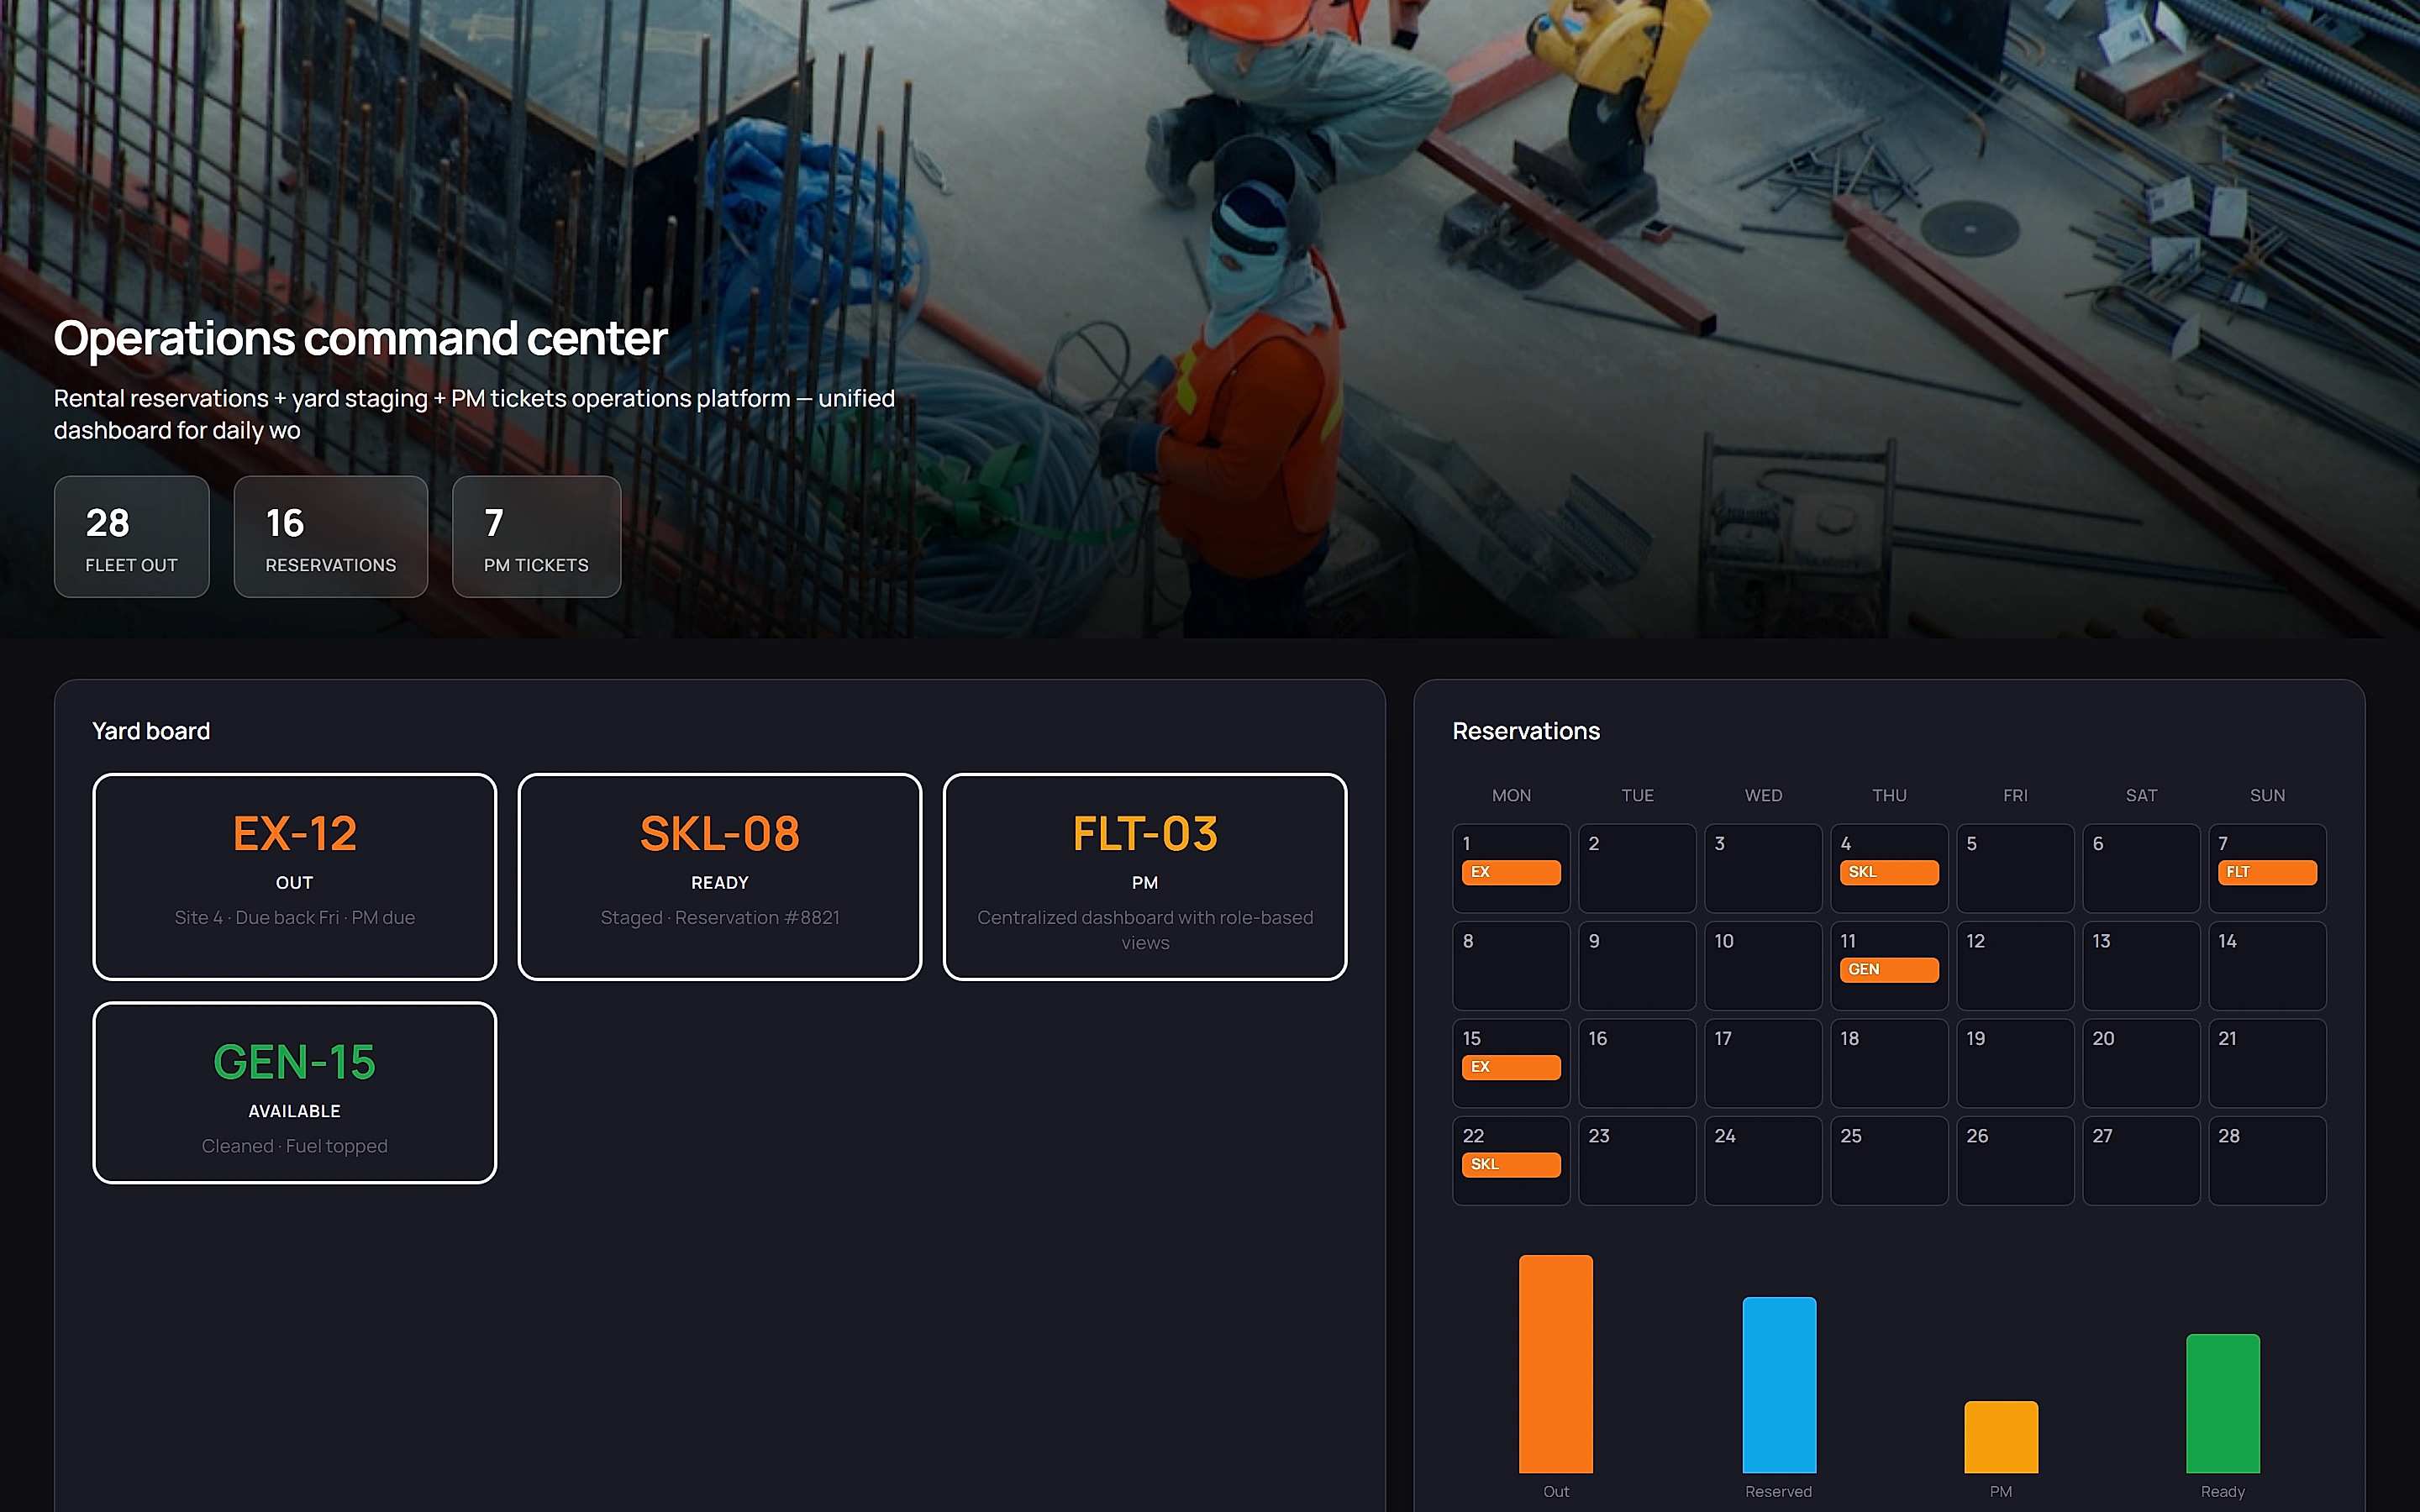Click the GEN tag on day 11
2420x1512 pixels.
[1889, 969]
